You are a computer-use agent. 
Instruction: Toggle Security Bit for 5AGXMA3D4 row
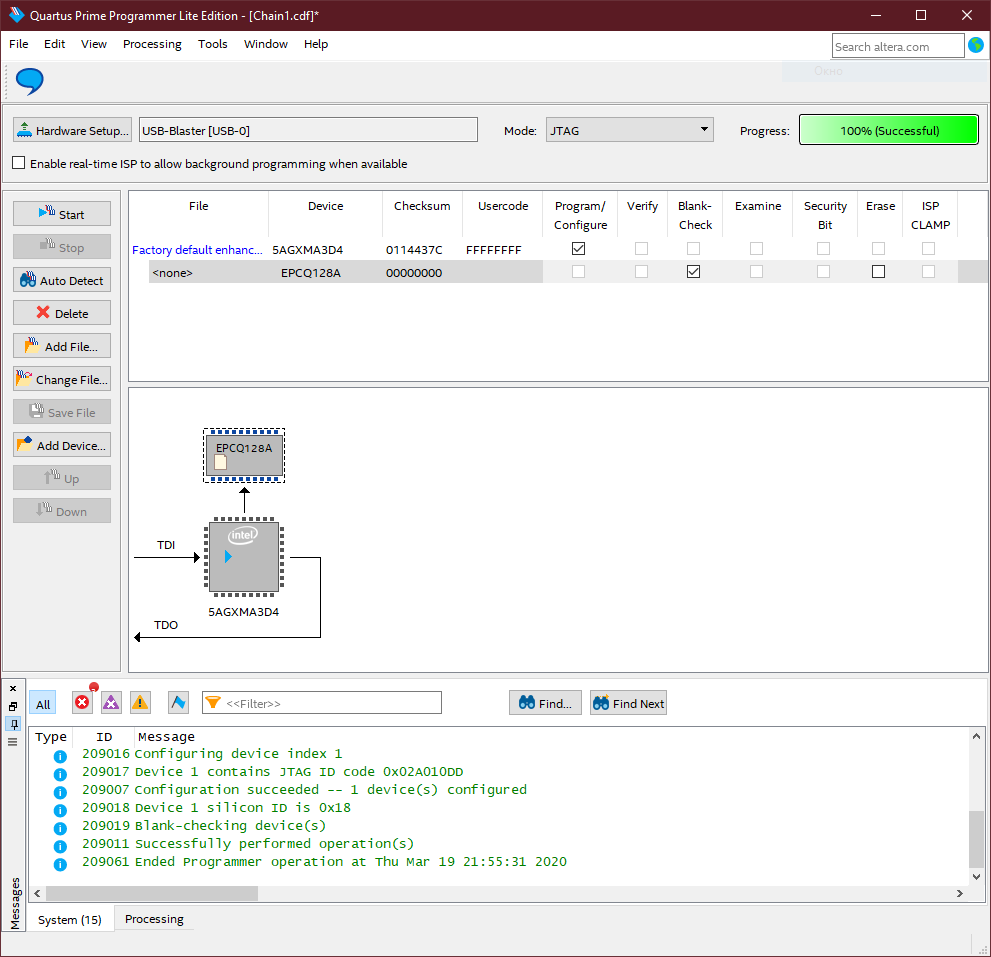pyautogui.click(x=823, y=248)
